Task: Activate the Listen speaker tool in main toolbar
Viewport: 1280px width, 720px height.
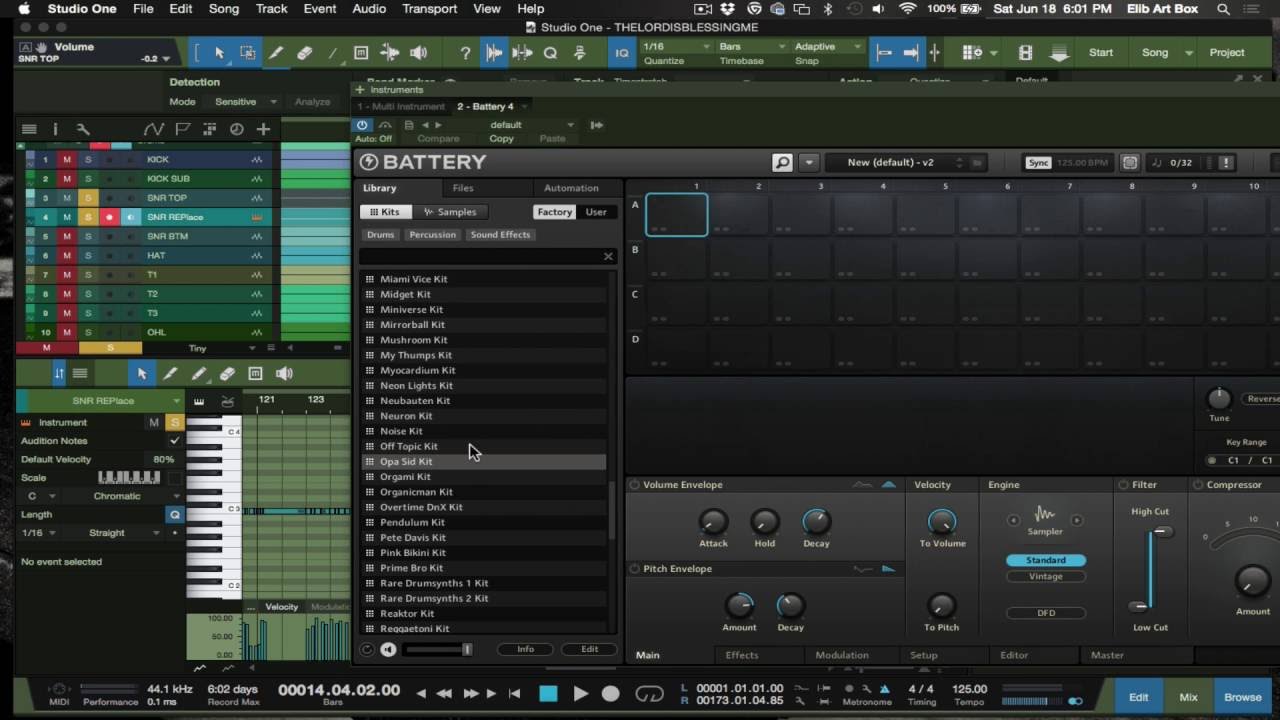Action: coord(418,53)
